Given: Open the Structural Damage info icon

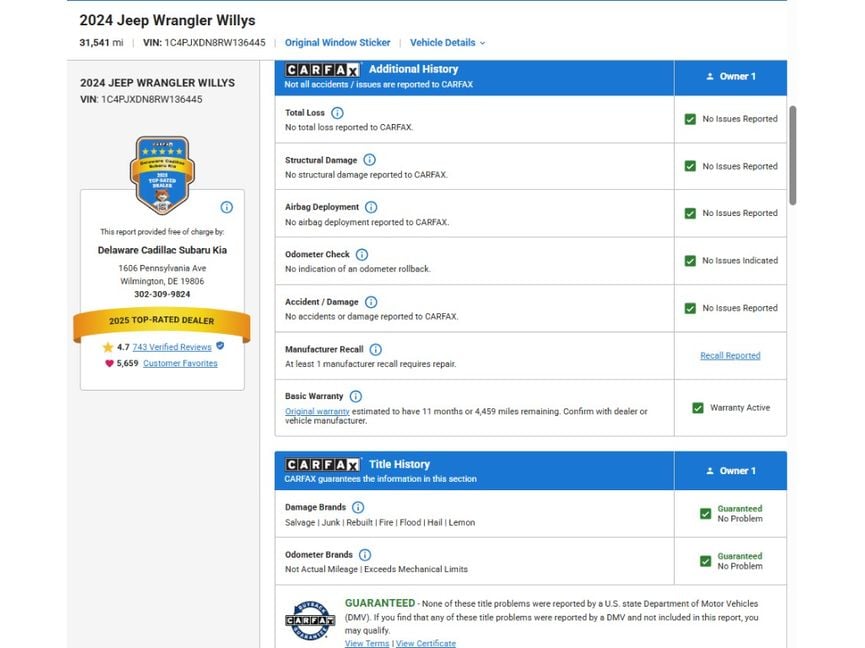Looking at the screenshot, I should point(370,160).
